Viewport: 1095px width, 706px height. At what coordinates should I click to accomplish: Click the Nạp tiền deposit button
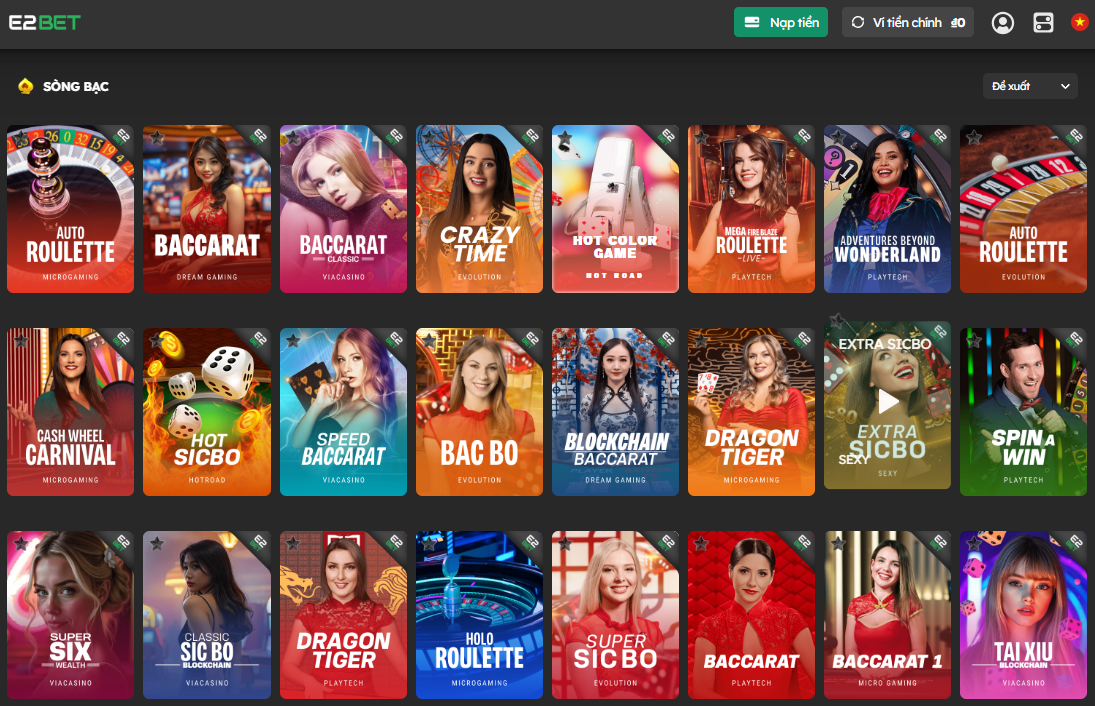tap(781, 22)
